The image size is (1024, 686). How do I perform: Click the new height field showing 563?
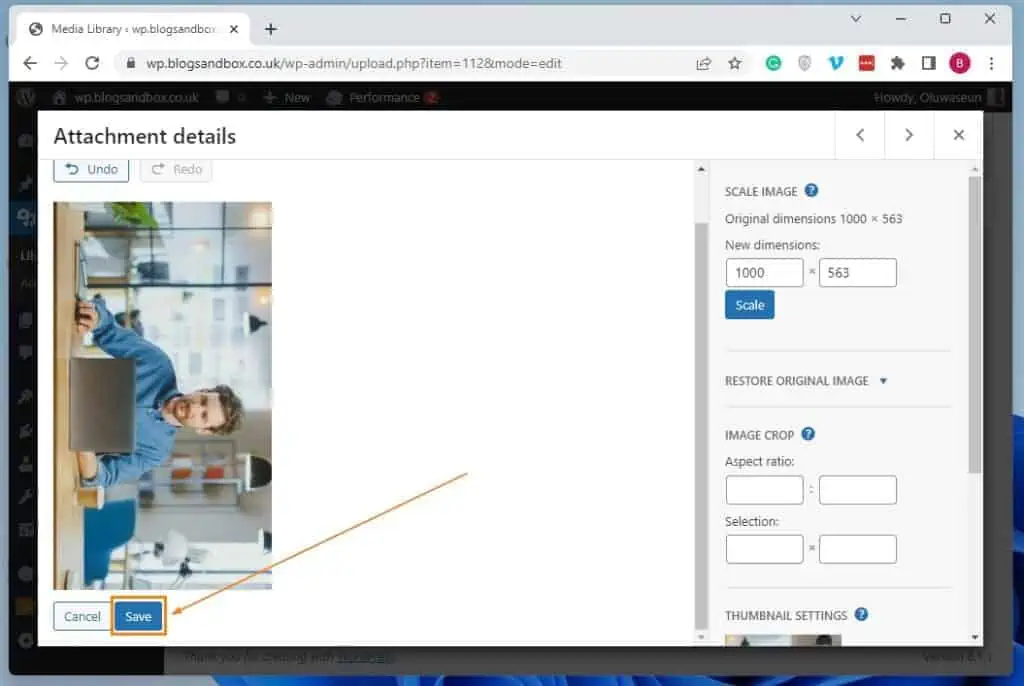(x=857, y=272)
